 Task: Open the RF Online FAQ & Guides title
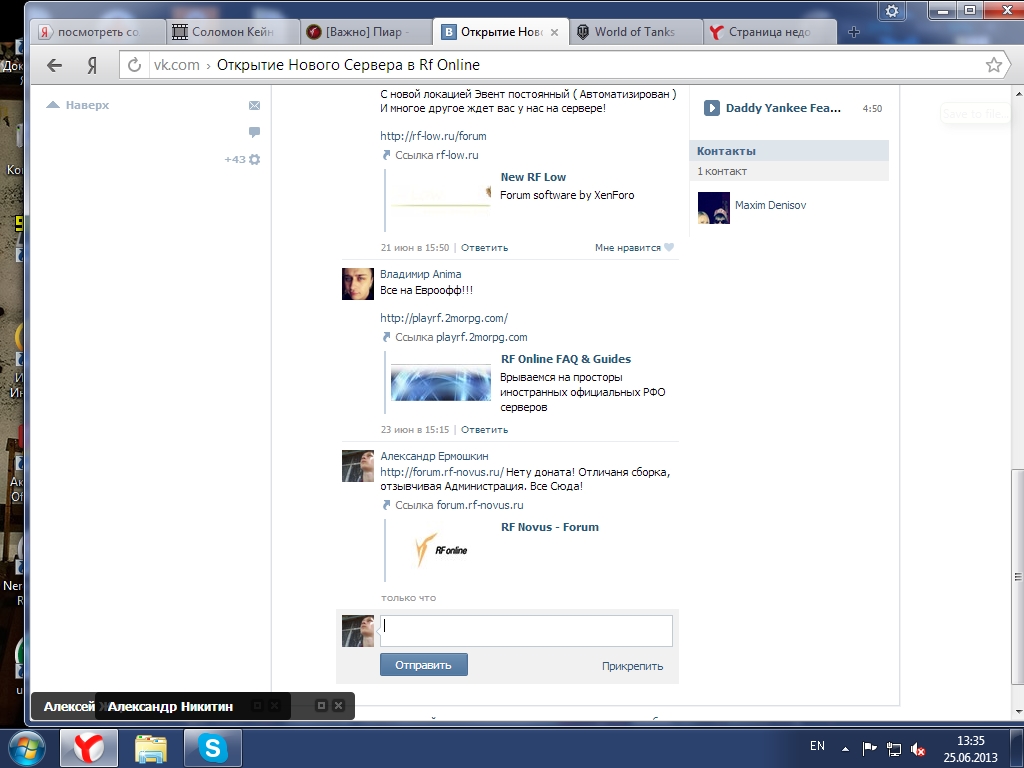pos(566,359)
